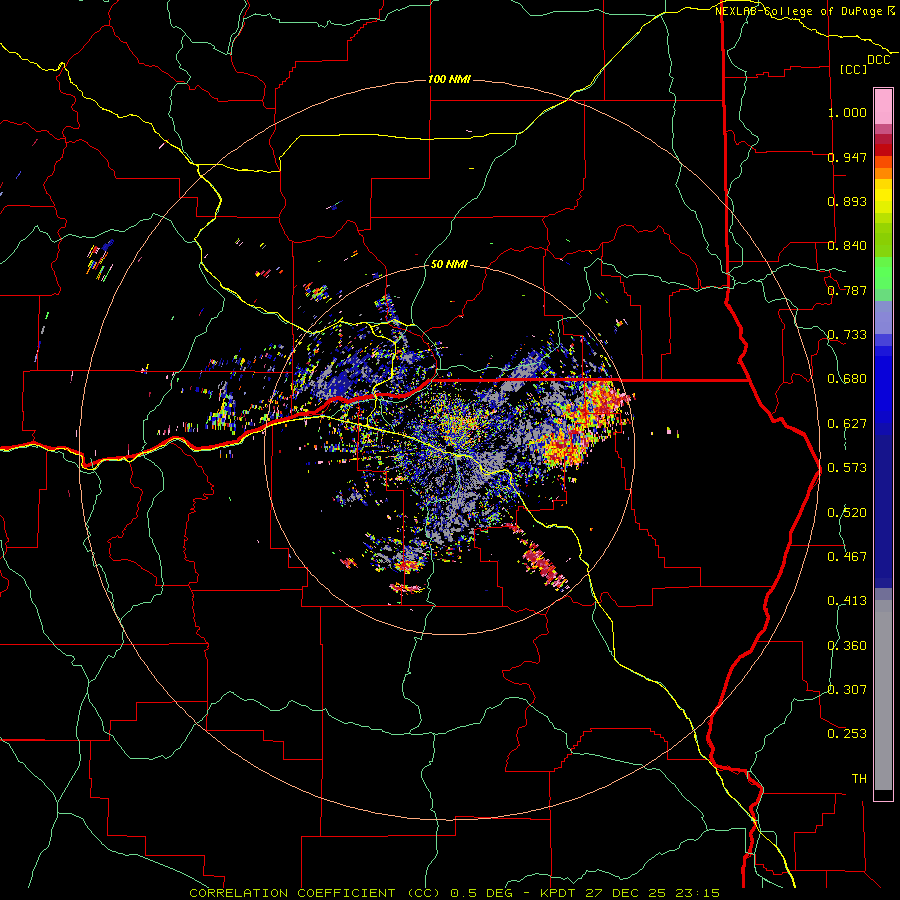Screen dimensions: 900x900
Task: Pick the dark navy color bar segment
Action: coord(883,505)
